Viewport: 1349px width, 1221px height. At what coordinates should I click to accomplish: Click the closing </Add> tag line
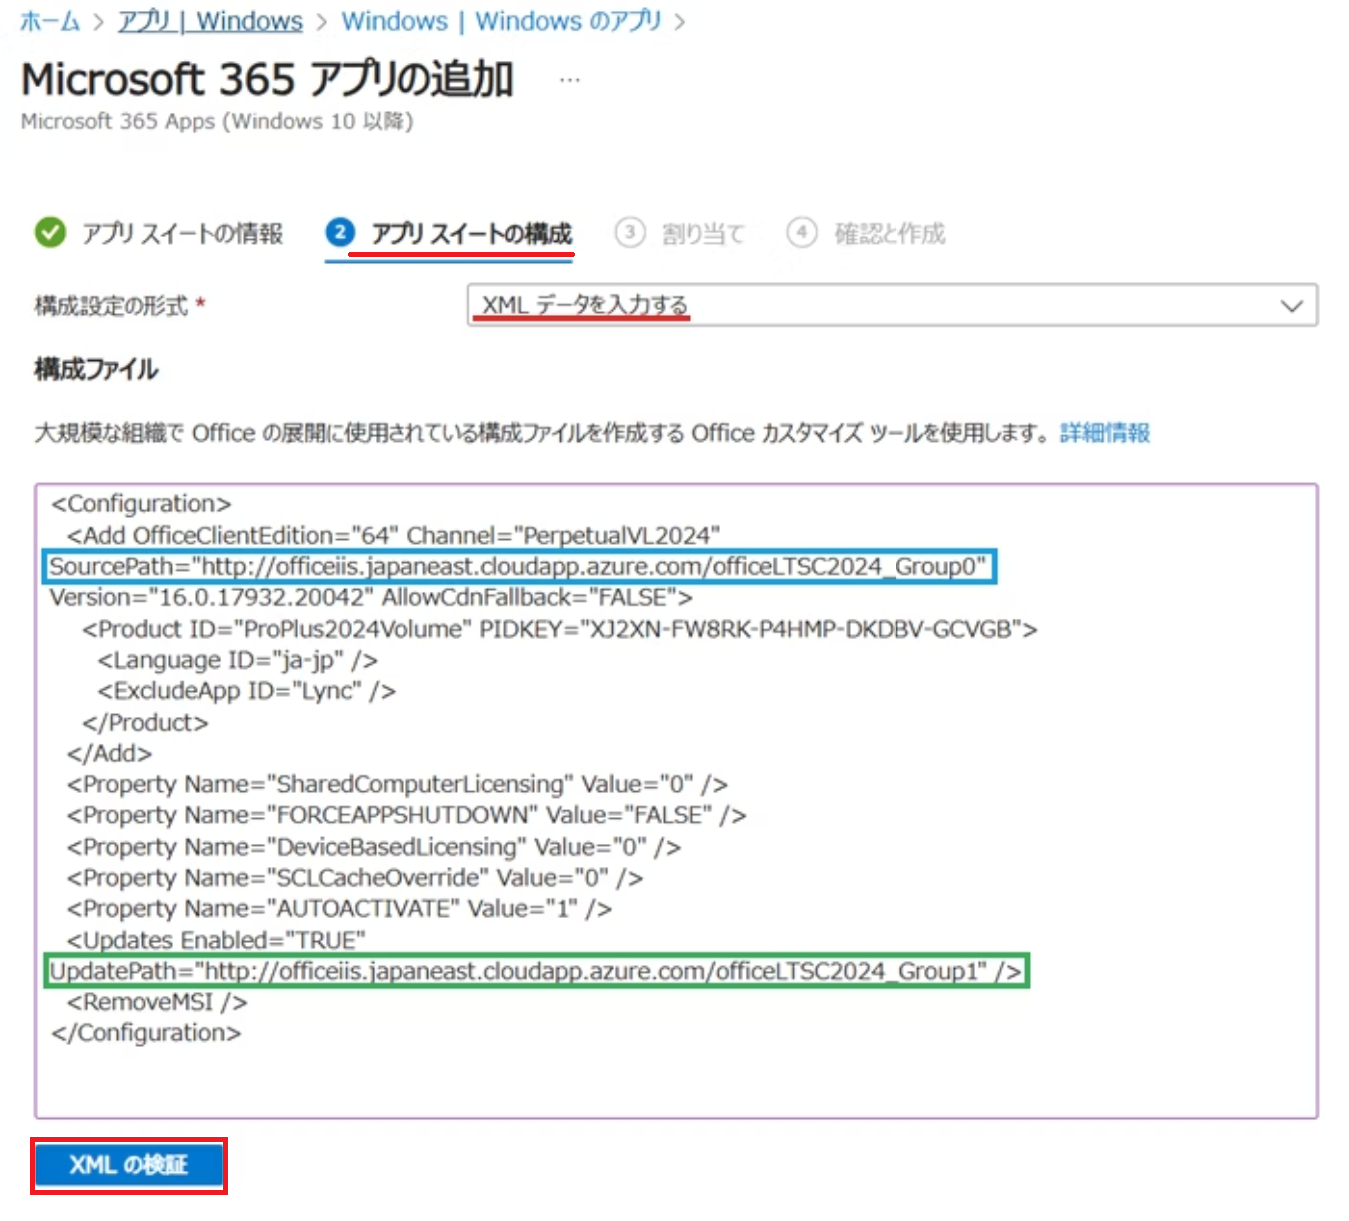(x=109, y=753)
